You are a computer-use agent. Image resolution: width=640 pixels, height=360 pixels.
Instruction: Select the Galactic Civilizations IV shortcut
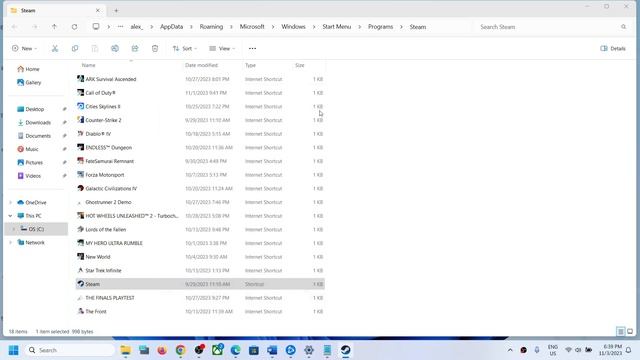200,189
